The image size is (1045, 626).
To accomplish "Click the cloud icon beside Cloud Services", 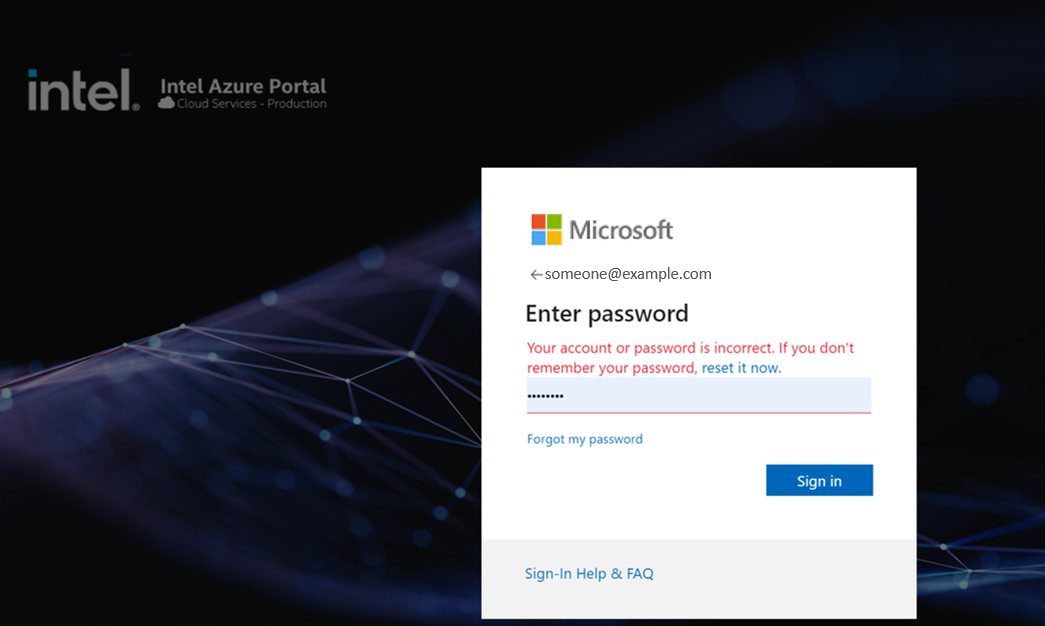I will click(x=167, y=103).
